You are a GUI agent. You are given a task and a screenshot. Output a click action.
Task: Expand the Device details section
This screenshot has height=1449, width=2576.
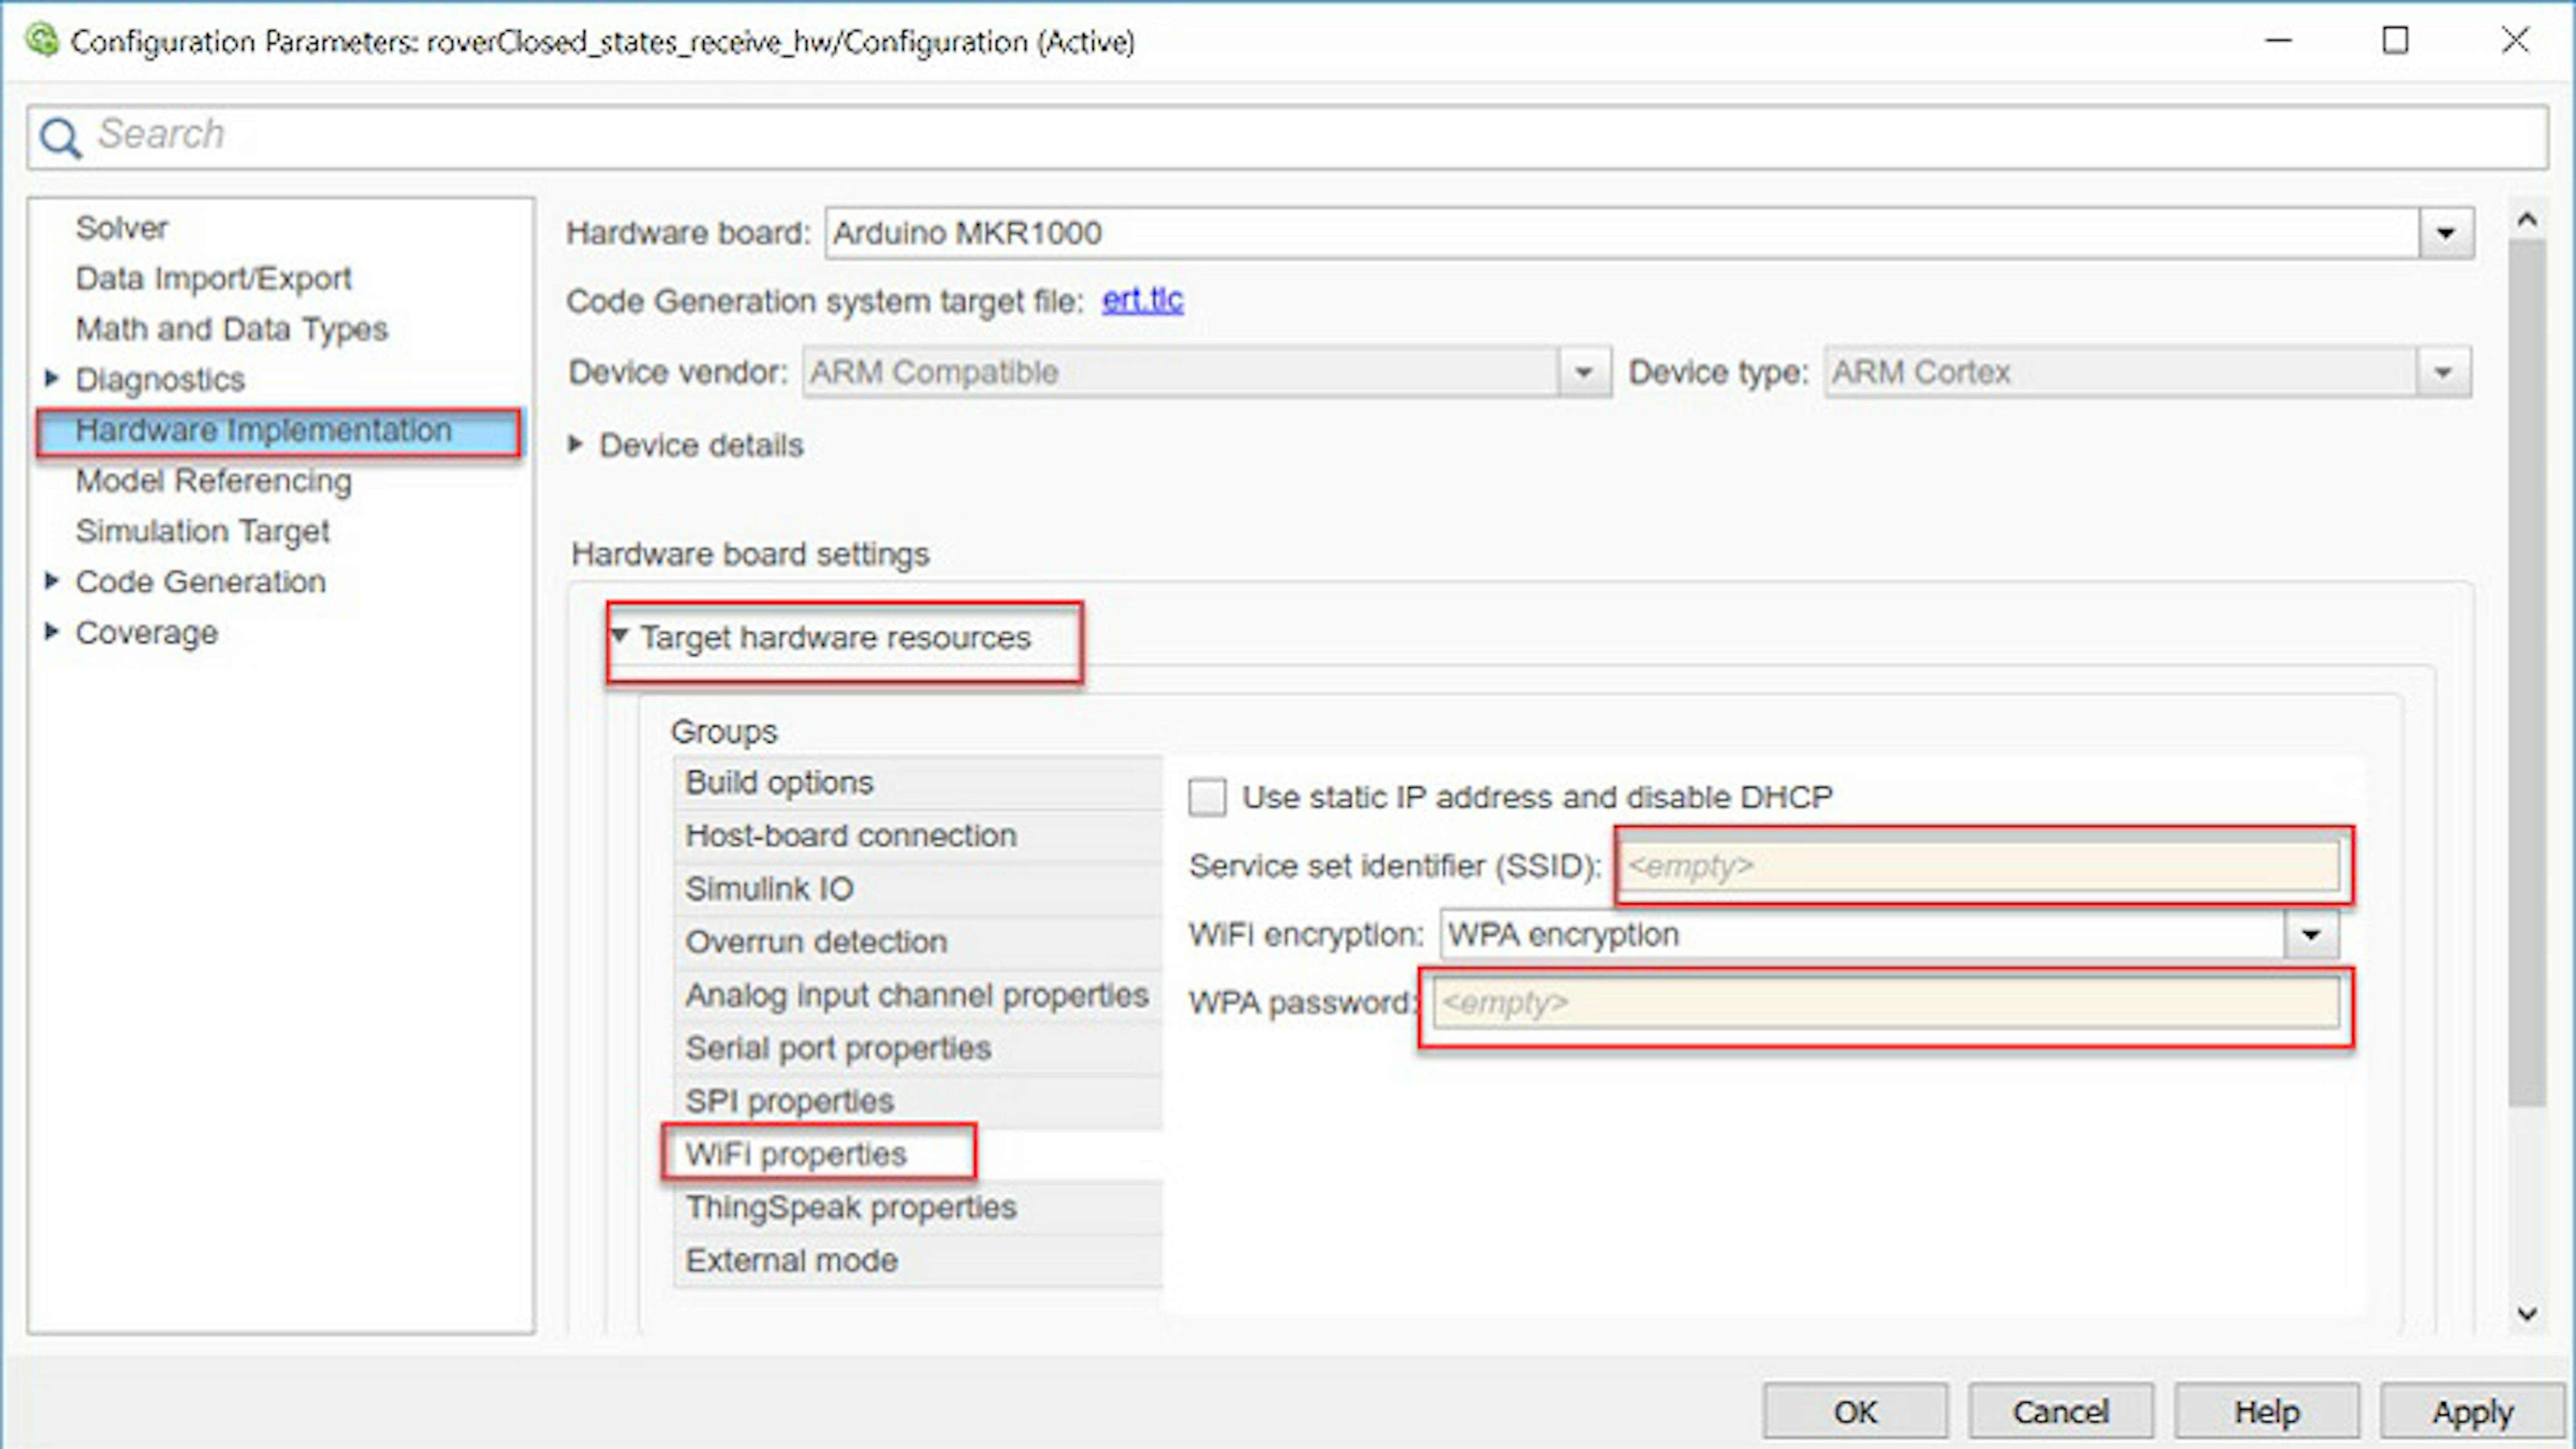pos(575,444)
